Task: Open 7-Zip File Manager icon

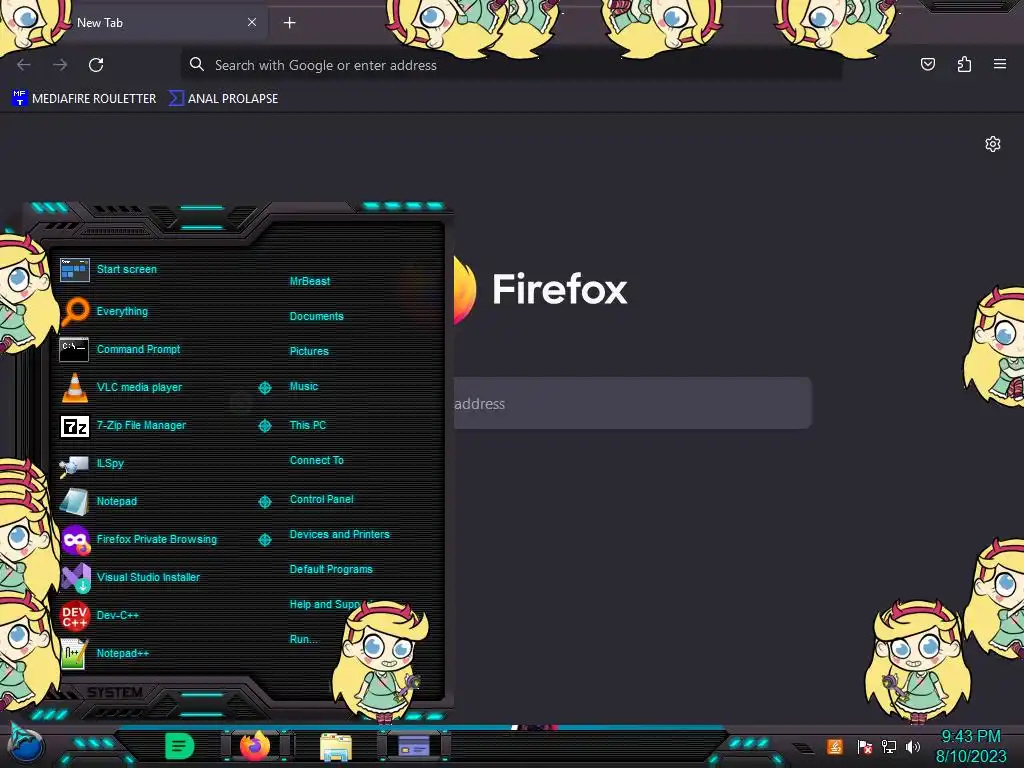Action: [74, 426]
